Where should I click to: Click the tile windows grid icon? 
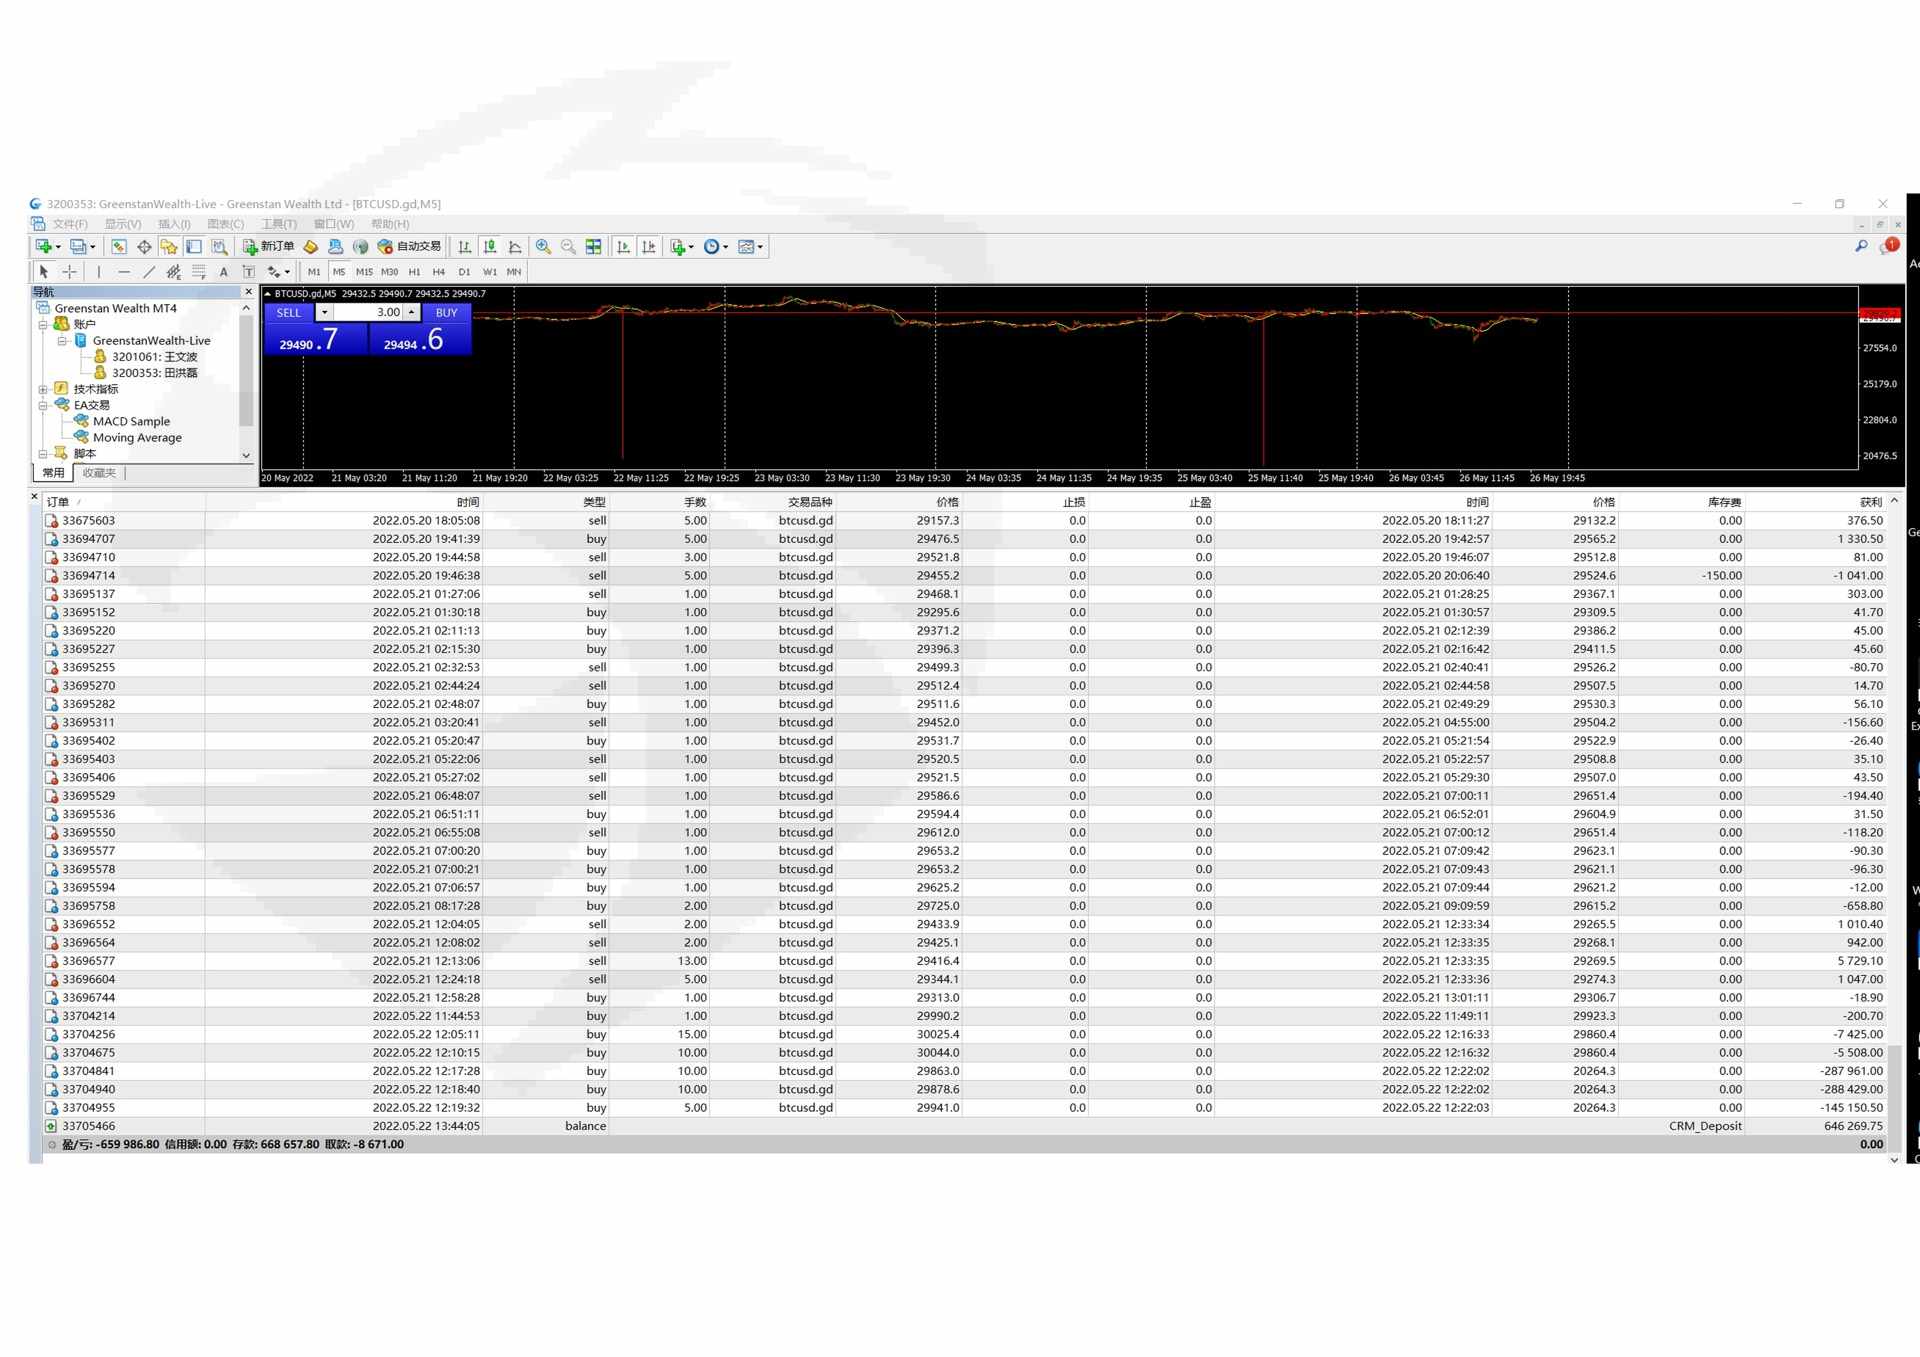pyautogui.click(x=593, y=247)
